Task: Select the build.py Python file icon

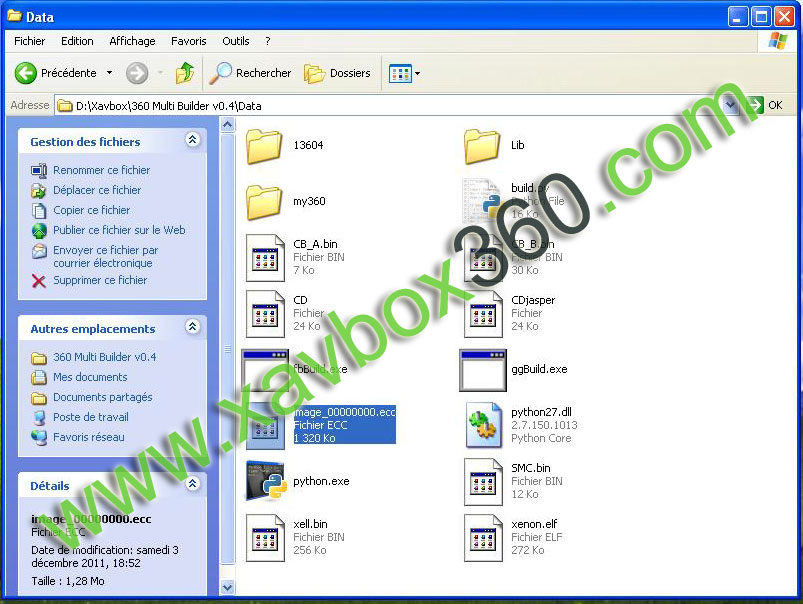Action: (482, 201)
